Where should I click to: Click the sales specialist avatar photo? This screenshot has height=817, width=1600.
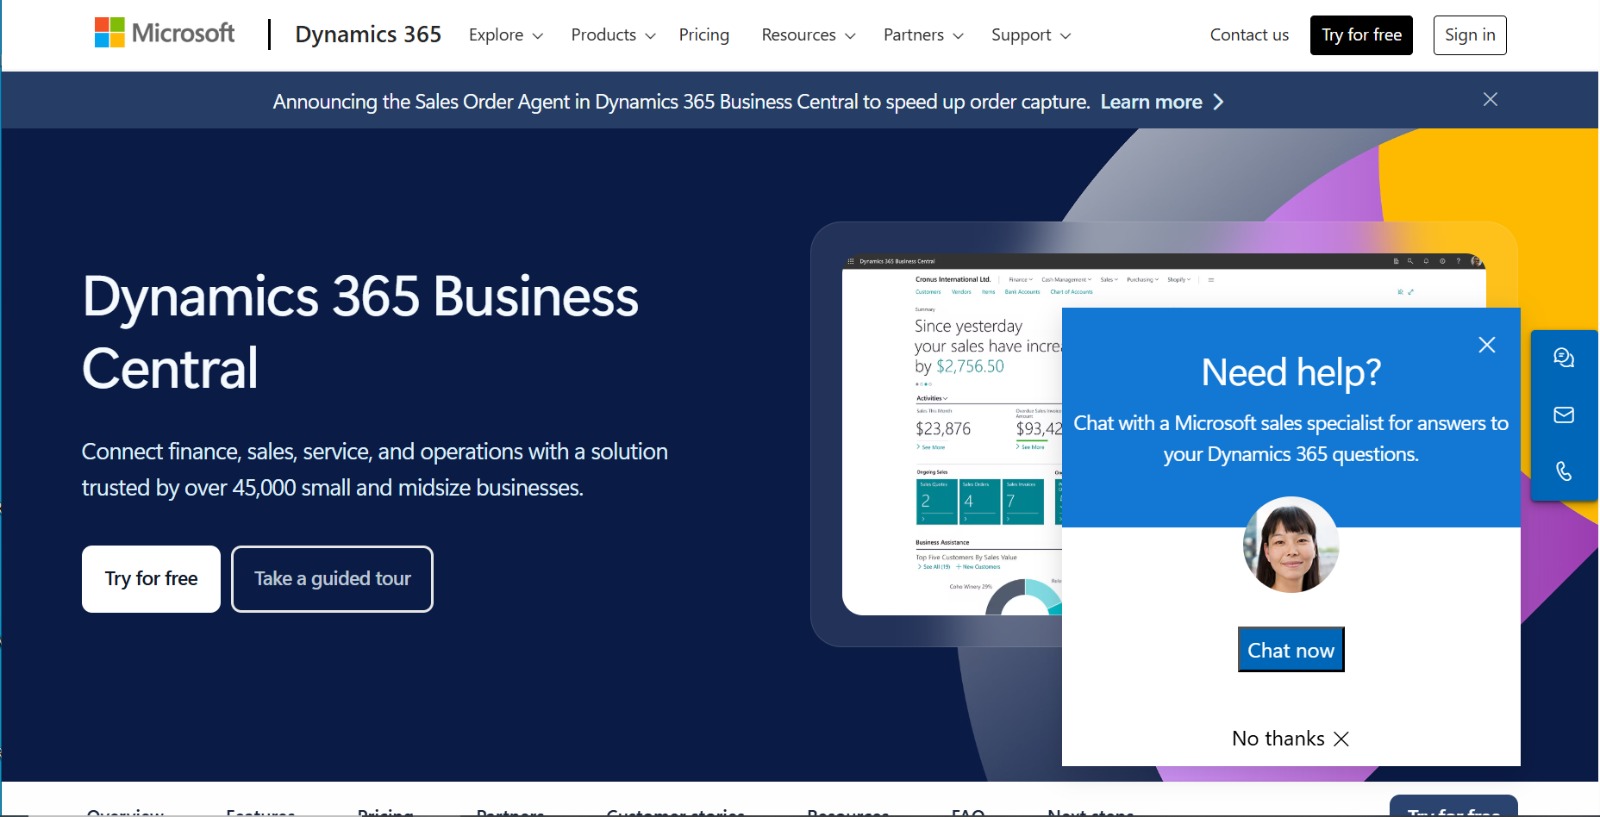click(x=1291, y=545)
